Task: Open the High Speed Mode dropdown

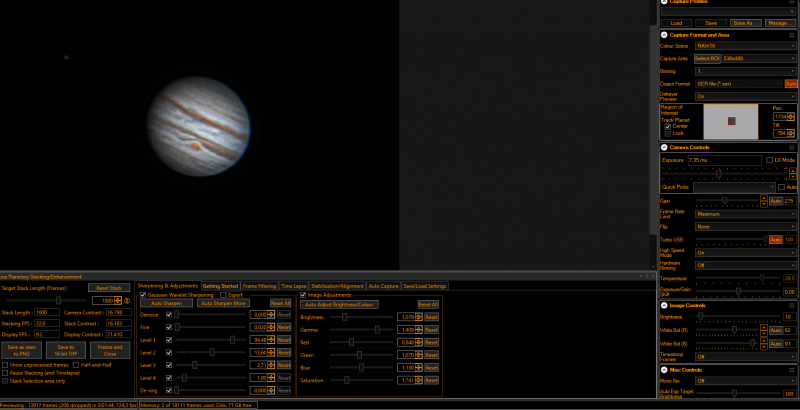Action: point(745,252)
